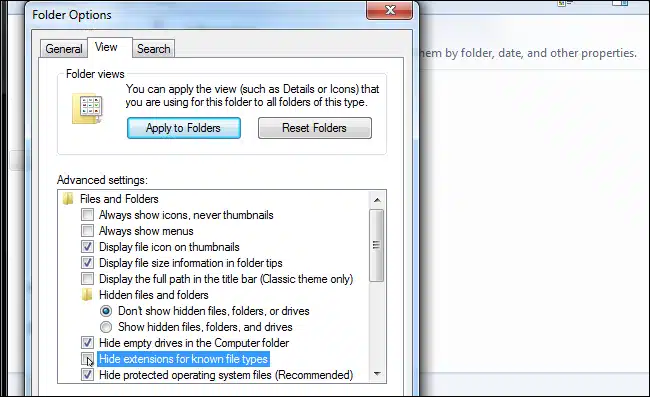Uncheck Hide empty drives in the Computer folder
The height and width of the screenshot is (397, 650).
[x=87, y=343]
